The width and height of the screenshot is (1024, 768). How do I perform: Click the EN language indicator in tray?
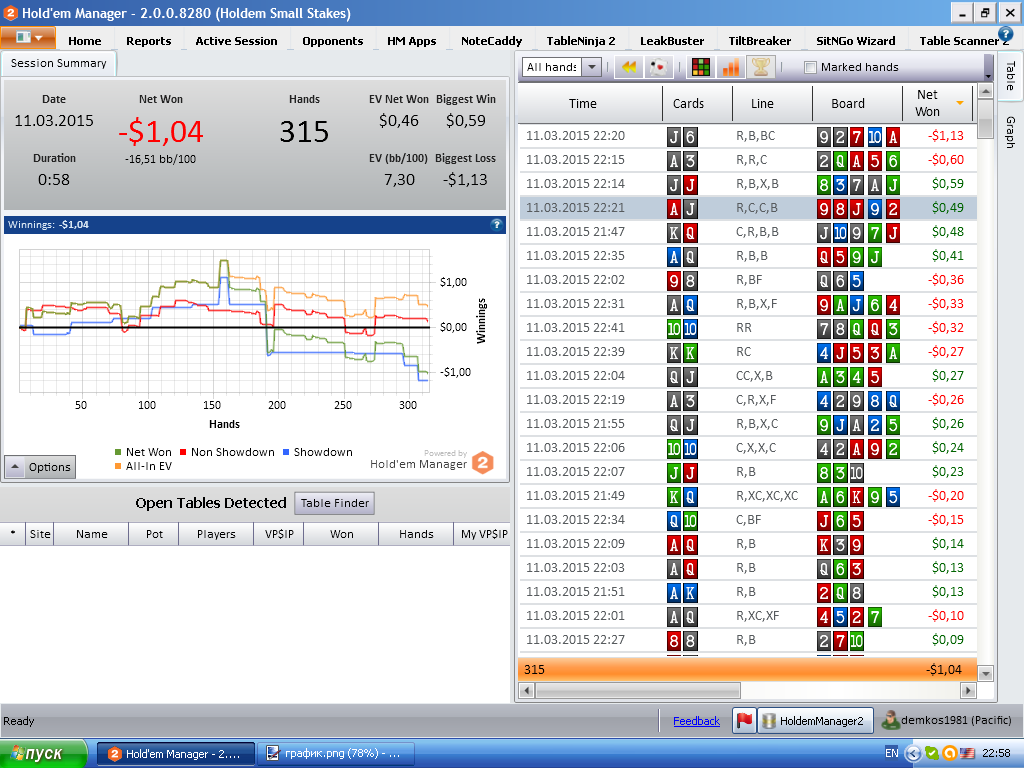pyautogui.click(x=891, y=753)
